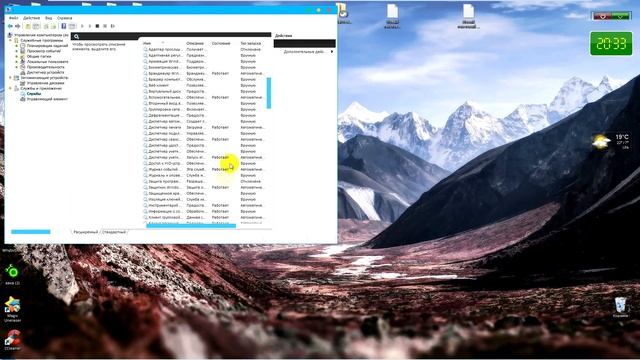Click the Управление дисками tree icon
This screenshot has width=640, height=360.
[x=23, y=83]
